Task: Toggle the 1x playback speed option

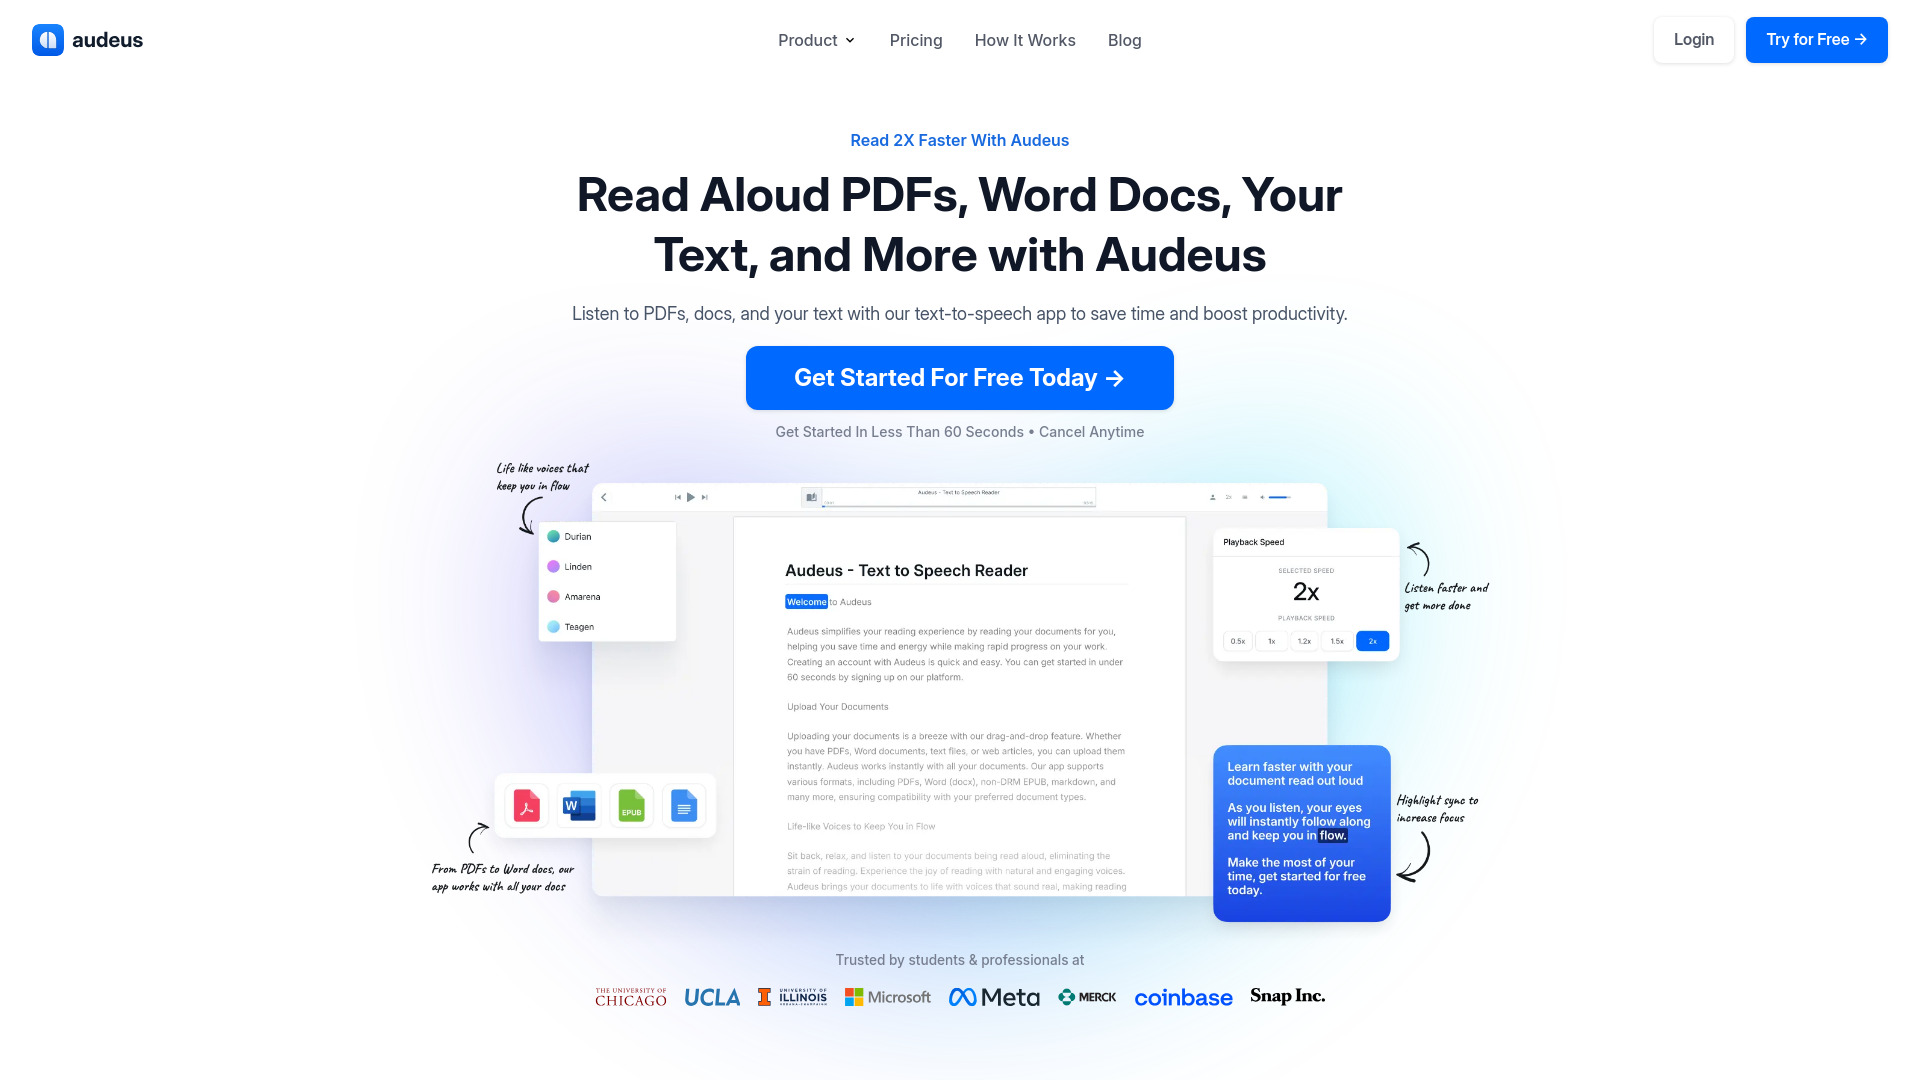Action: pyautogui.click(x=1269, y=641)
